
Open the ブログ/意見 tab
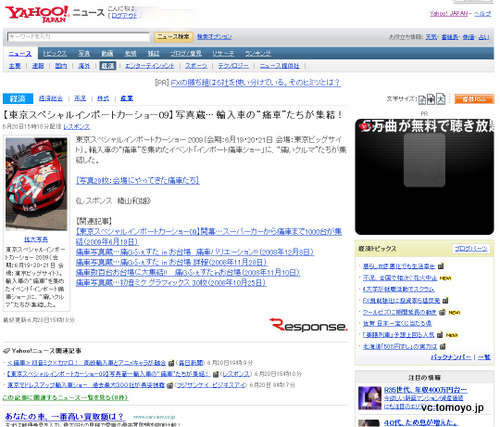[186, 53]
